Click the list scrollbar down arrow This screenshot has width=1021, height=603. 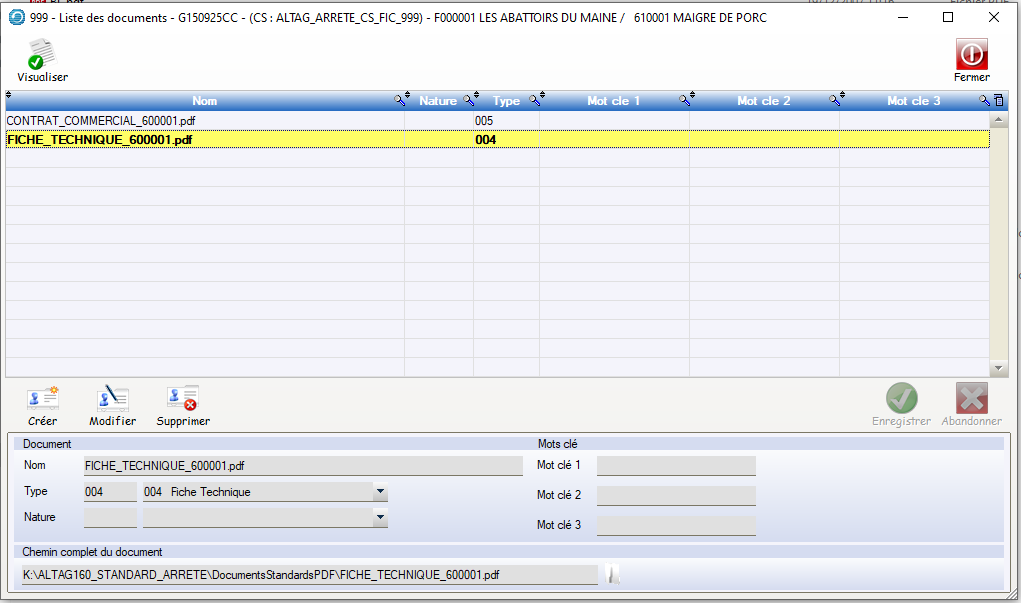coord(996,368)
